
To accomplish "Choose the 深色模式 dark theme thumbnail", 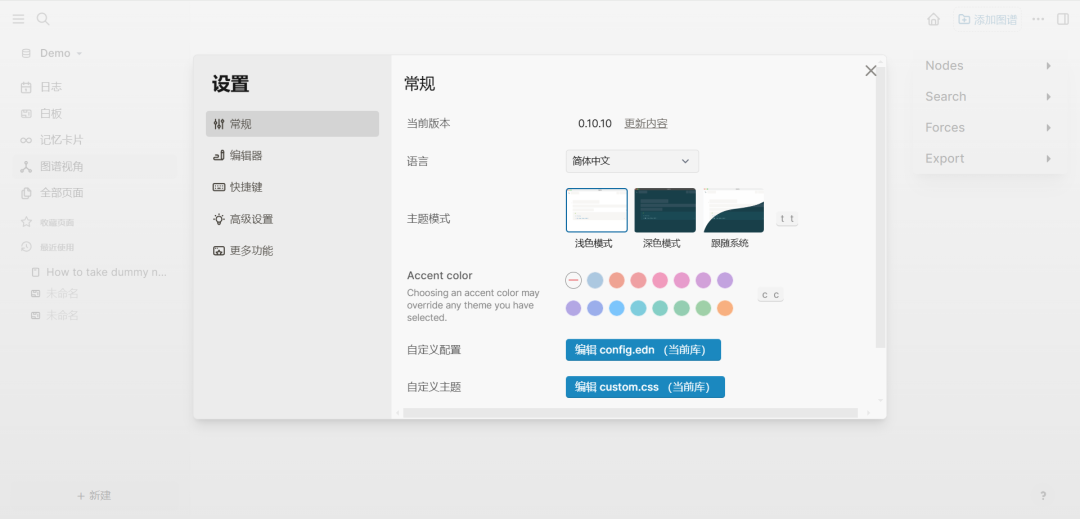I will [x=665, y=211].
